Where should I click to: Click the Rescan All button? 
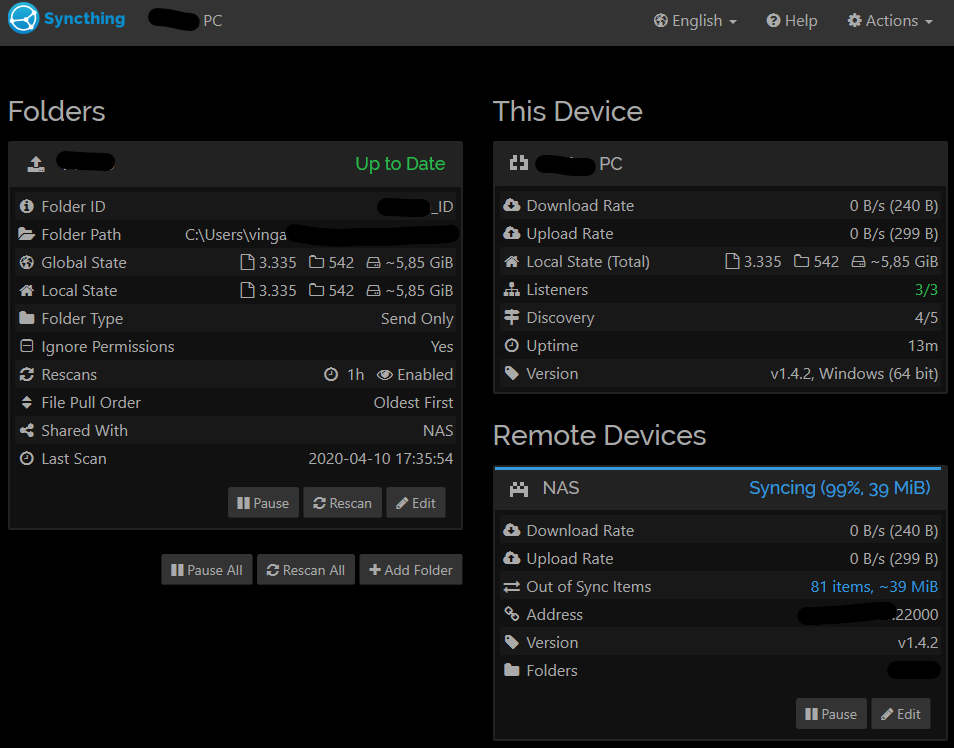point(306,570)
